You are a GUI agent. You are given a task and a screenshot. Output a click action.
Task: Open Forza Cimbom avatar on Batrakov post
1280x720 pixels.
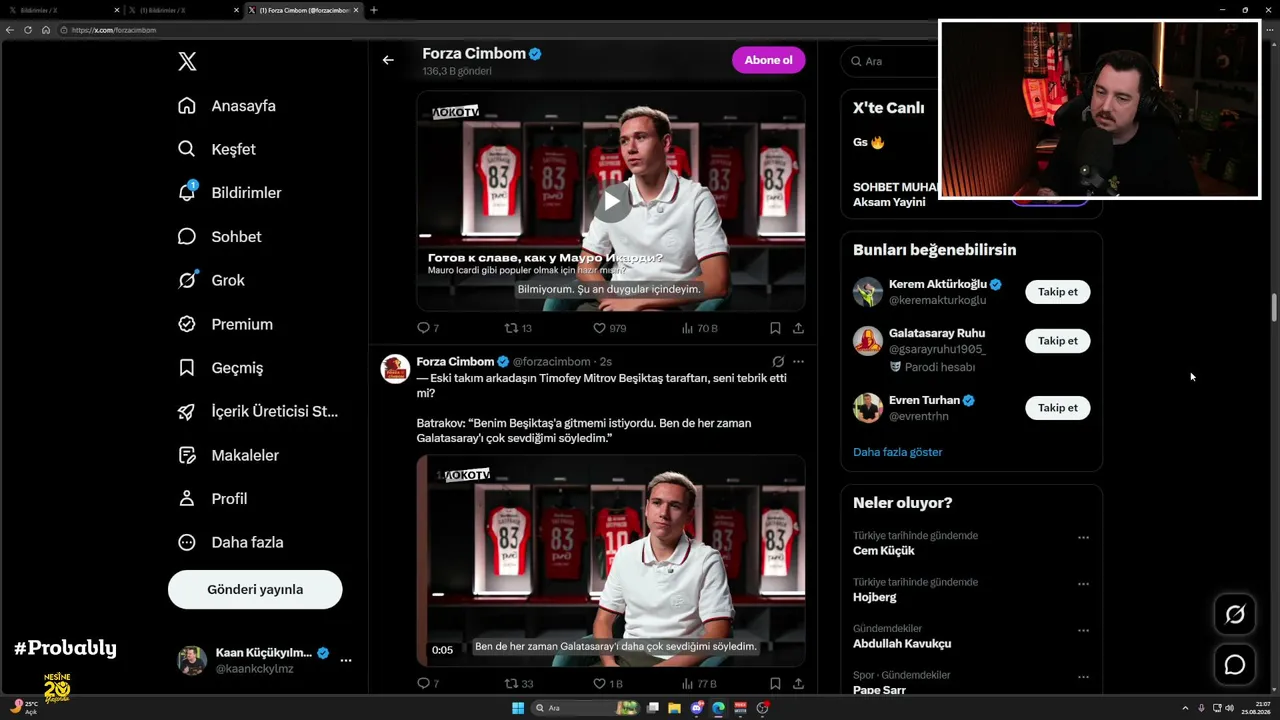click(395, 368)
